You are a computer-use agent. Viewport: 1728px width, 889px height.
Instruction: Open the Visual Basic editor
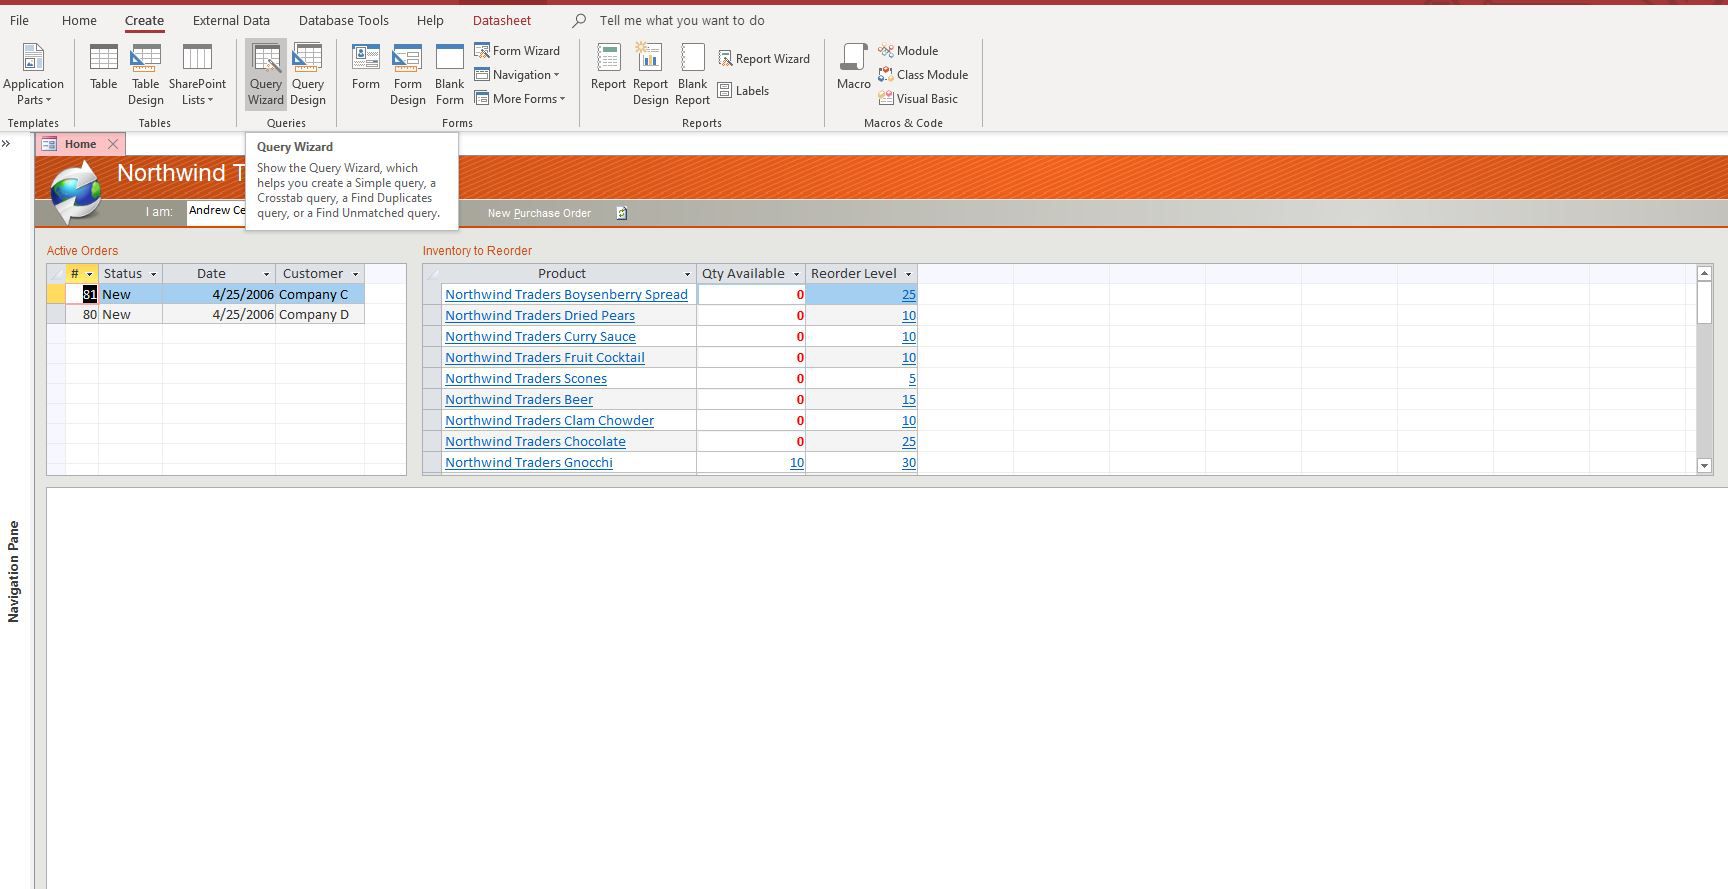pyautogui.click(x=918, y=99)
